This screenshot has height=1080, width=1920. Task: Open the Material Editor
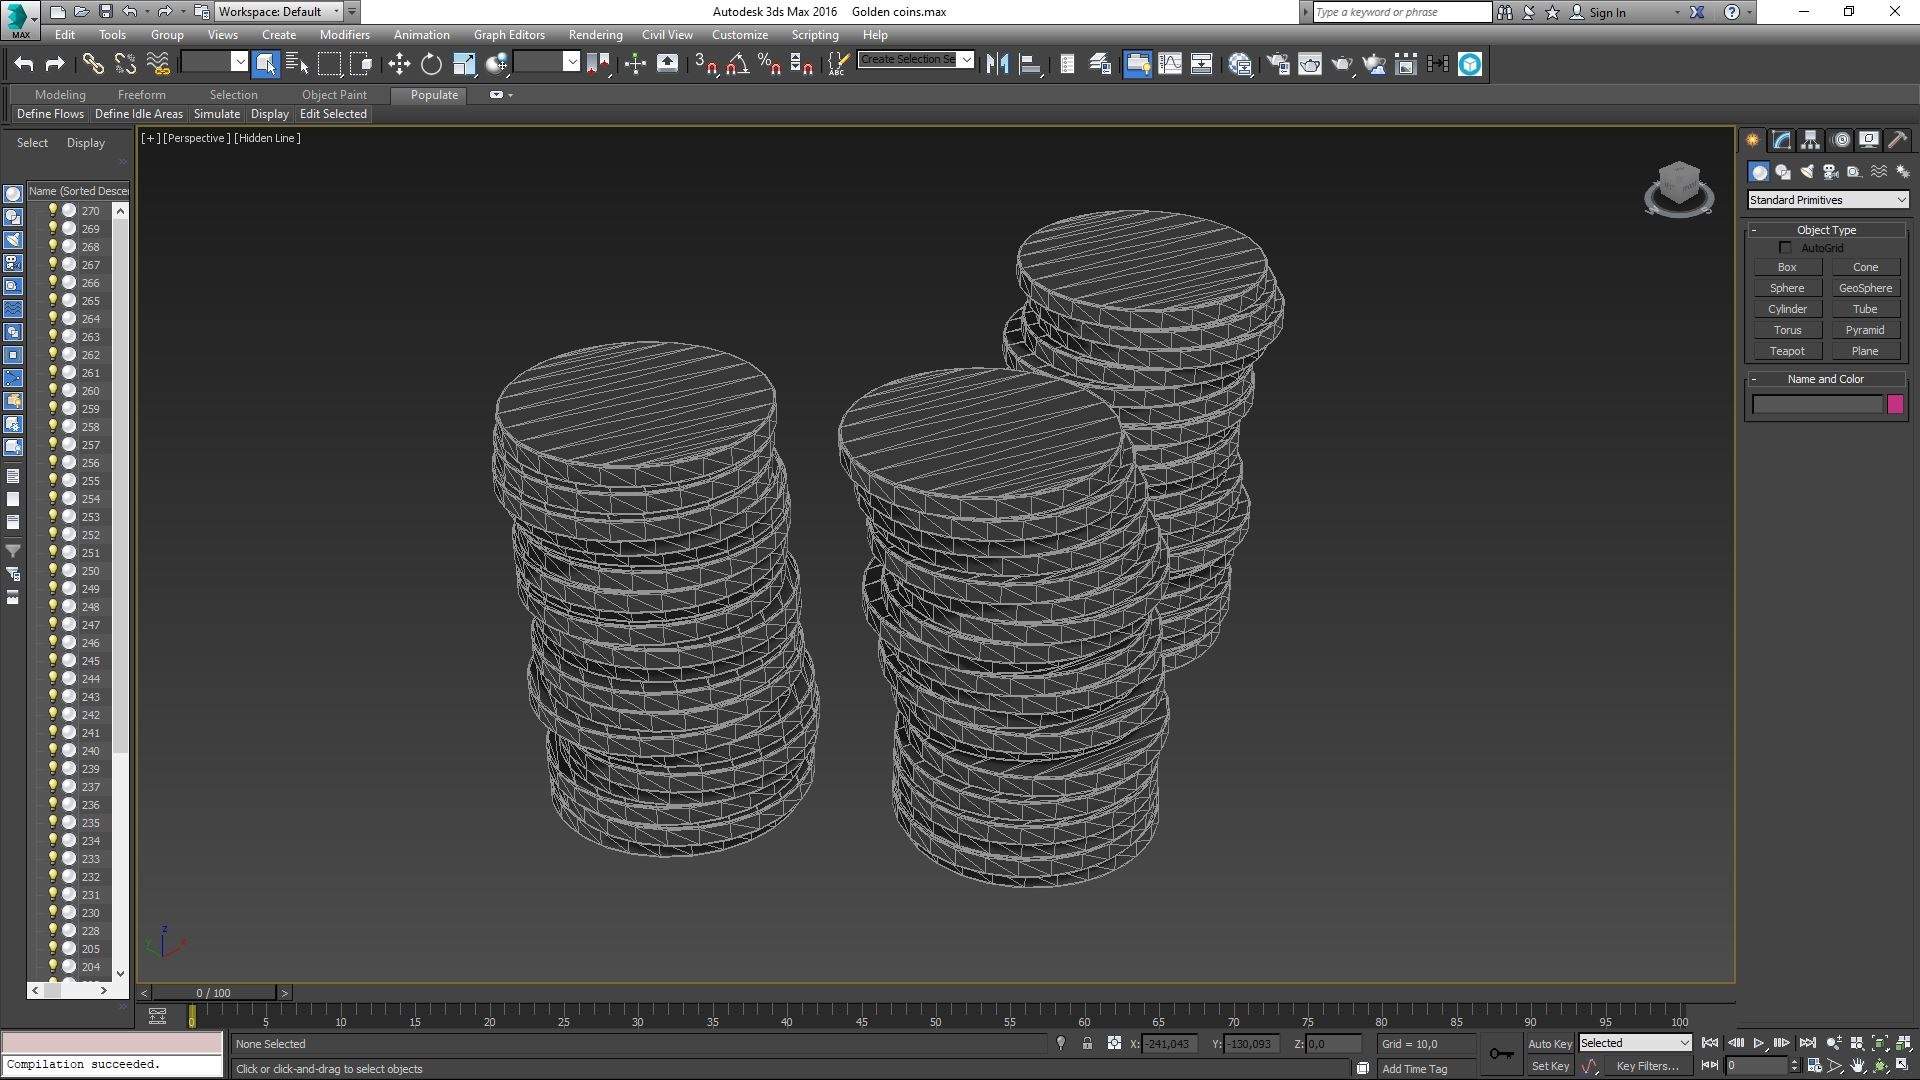pos(1241,64)
